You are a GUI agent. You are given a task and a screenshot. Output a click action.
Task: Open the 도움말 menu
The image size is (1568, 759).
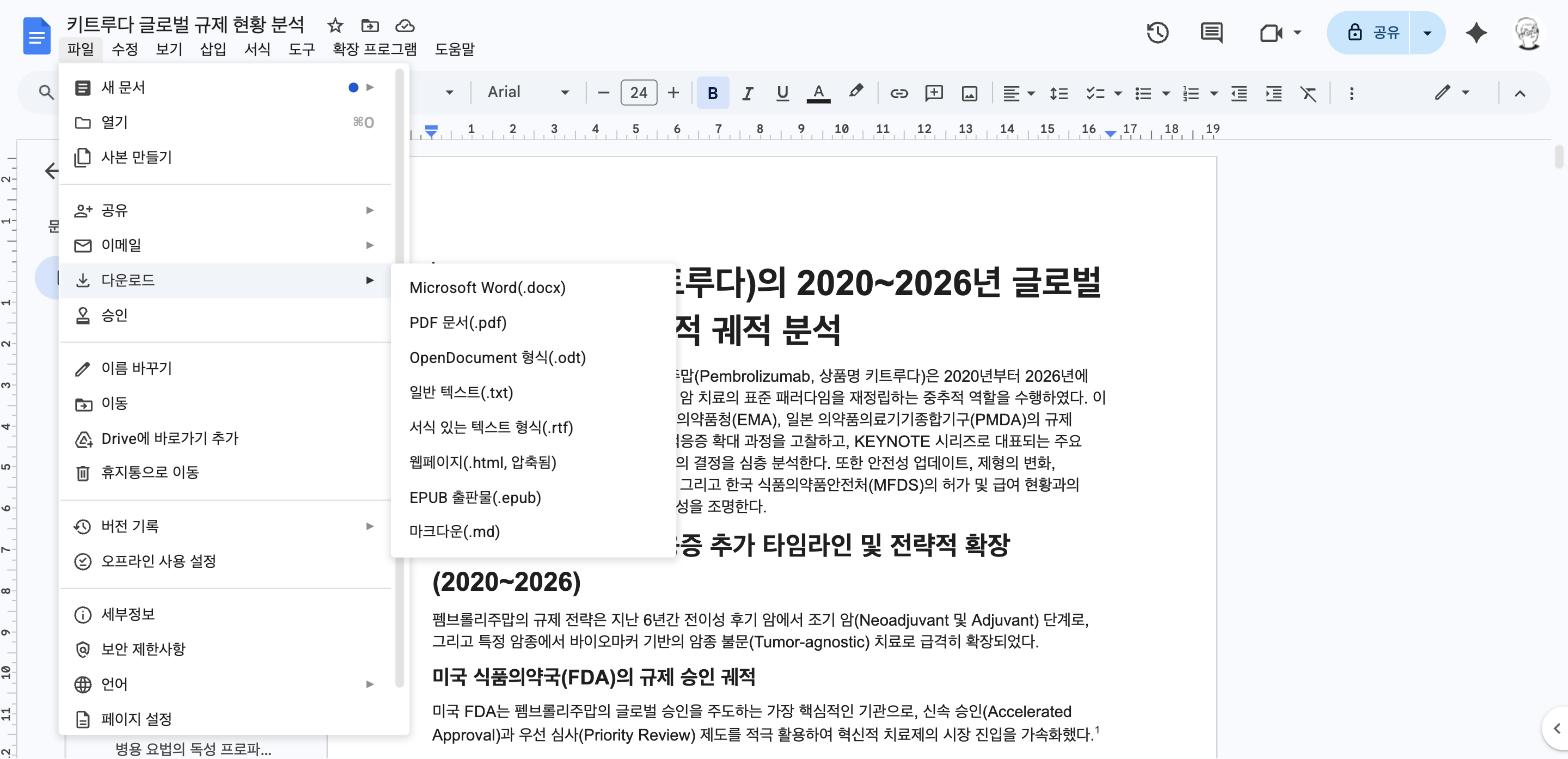[455, 49]
